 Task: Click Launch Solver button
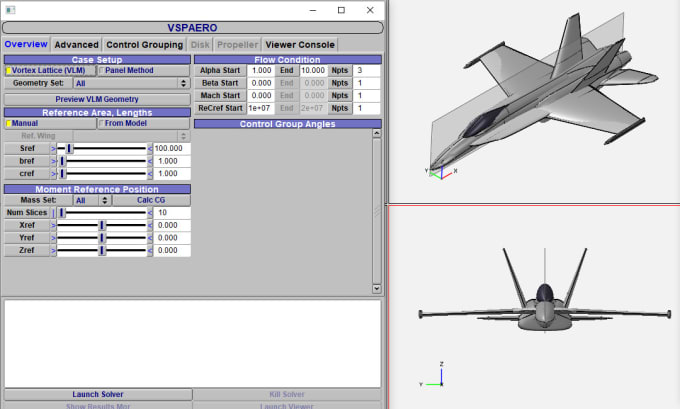point(98,394)
